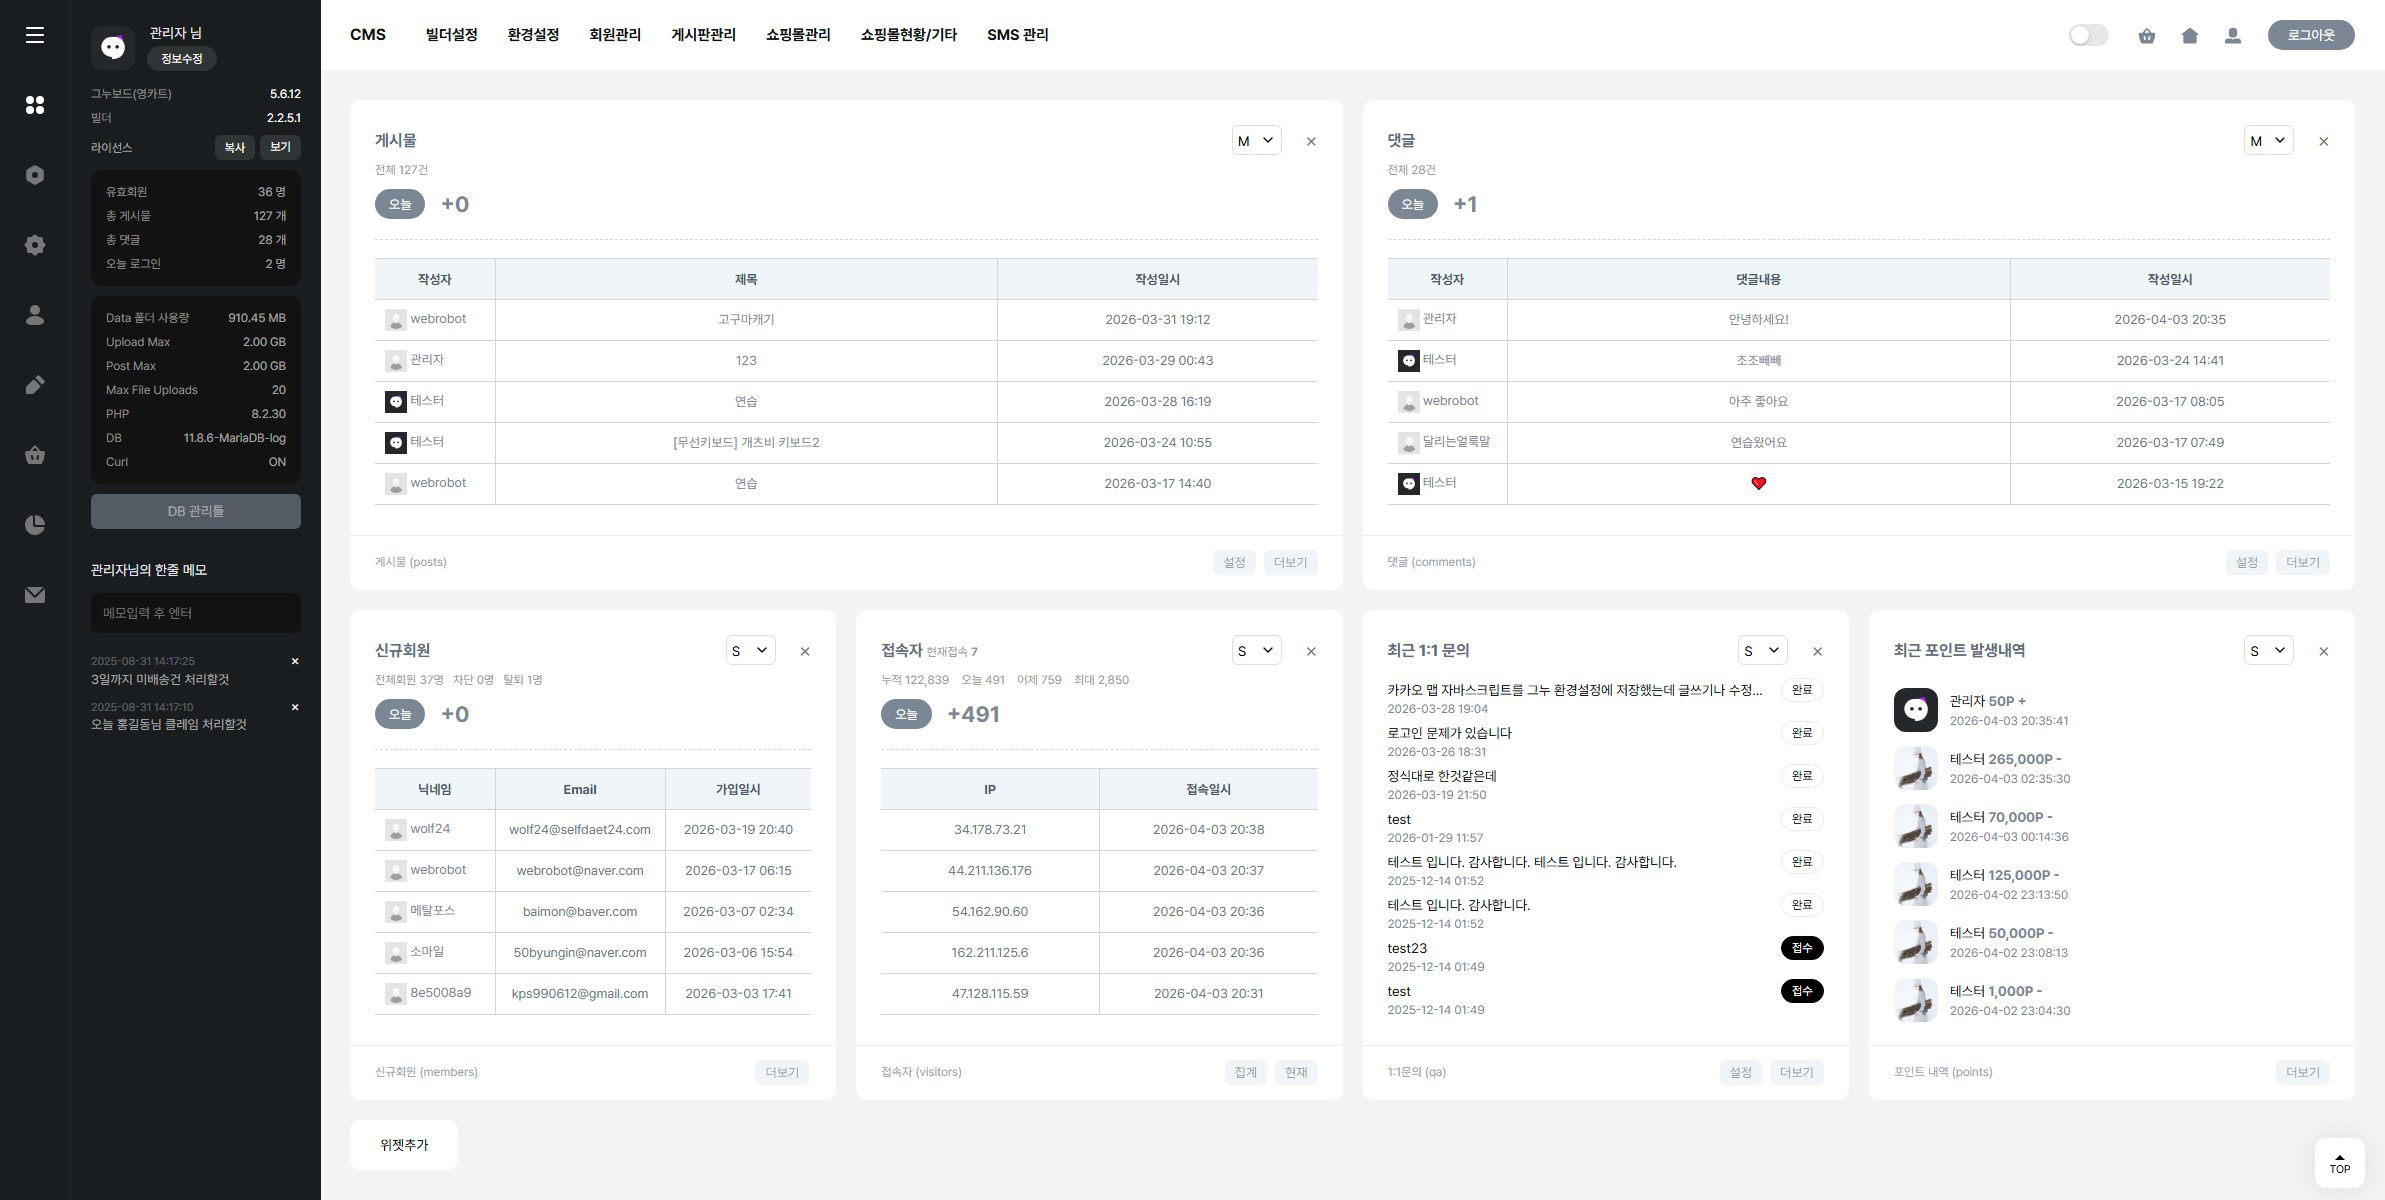Click the shopping basket icon in sidebar

pyautogui.click(x=35, y=455)
